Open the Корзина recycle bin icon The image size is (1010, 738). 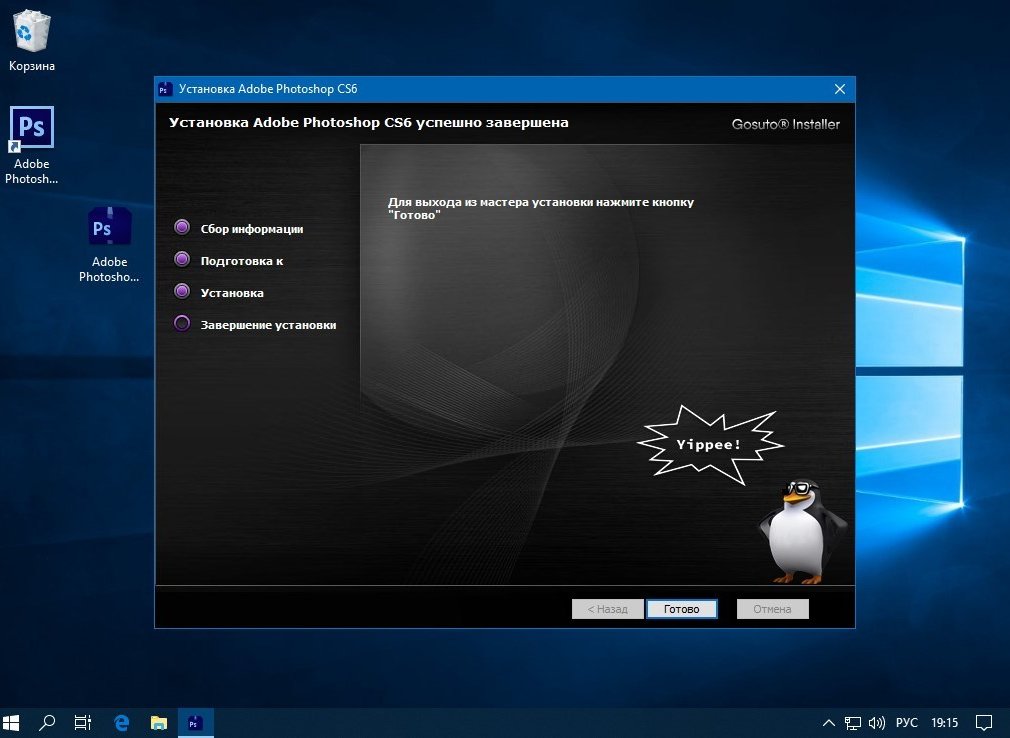pyautogui.click(x=31, y=40)
